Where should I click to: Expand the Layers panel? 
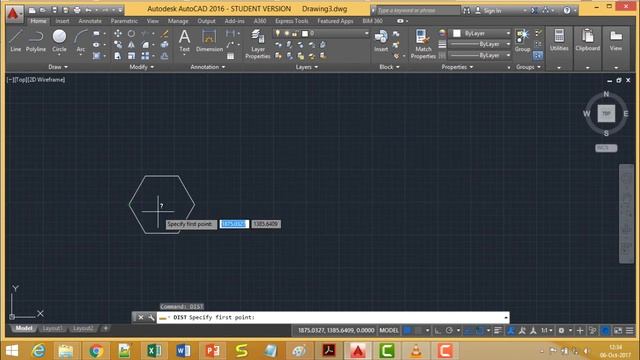click(307, 67)
